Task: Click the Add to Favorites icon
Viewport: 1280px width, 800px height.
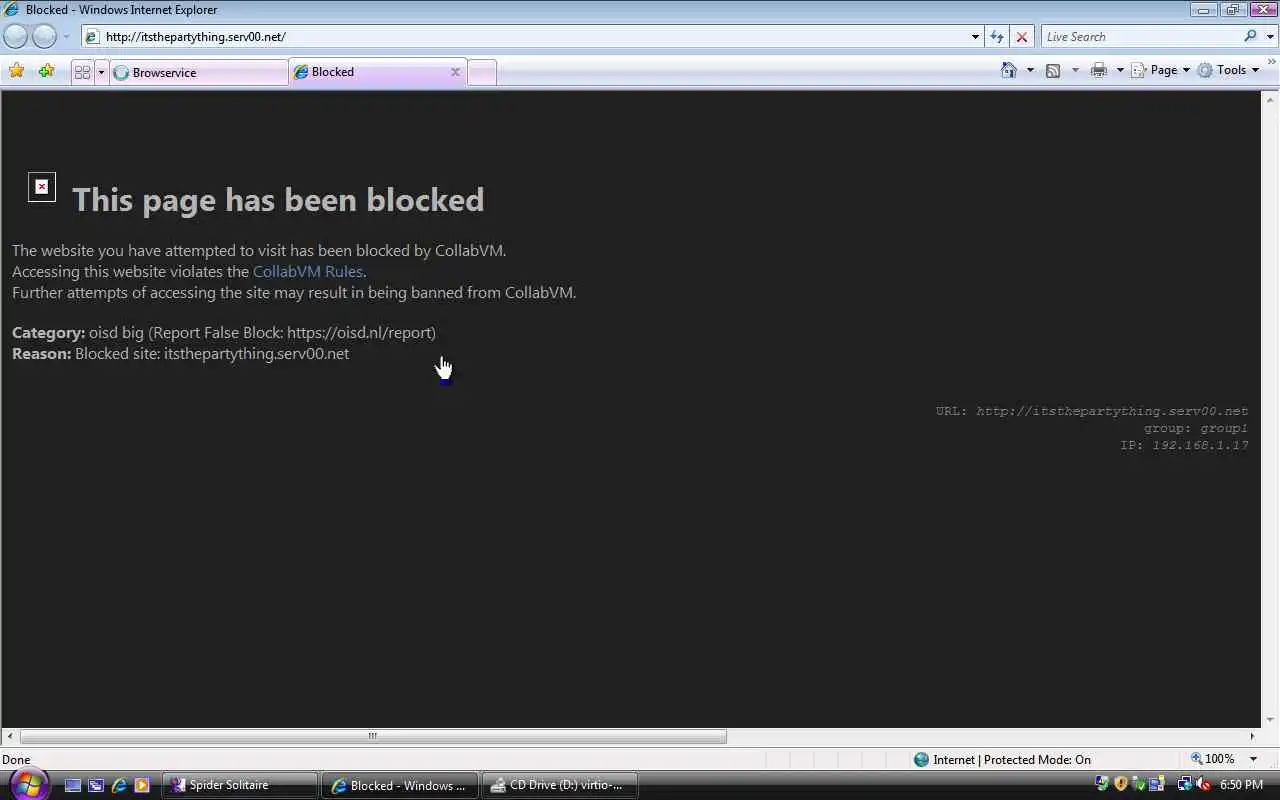Action: coord(46,71)
